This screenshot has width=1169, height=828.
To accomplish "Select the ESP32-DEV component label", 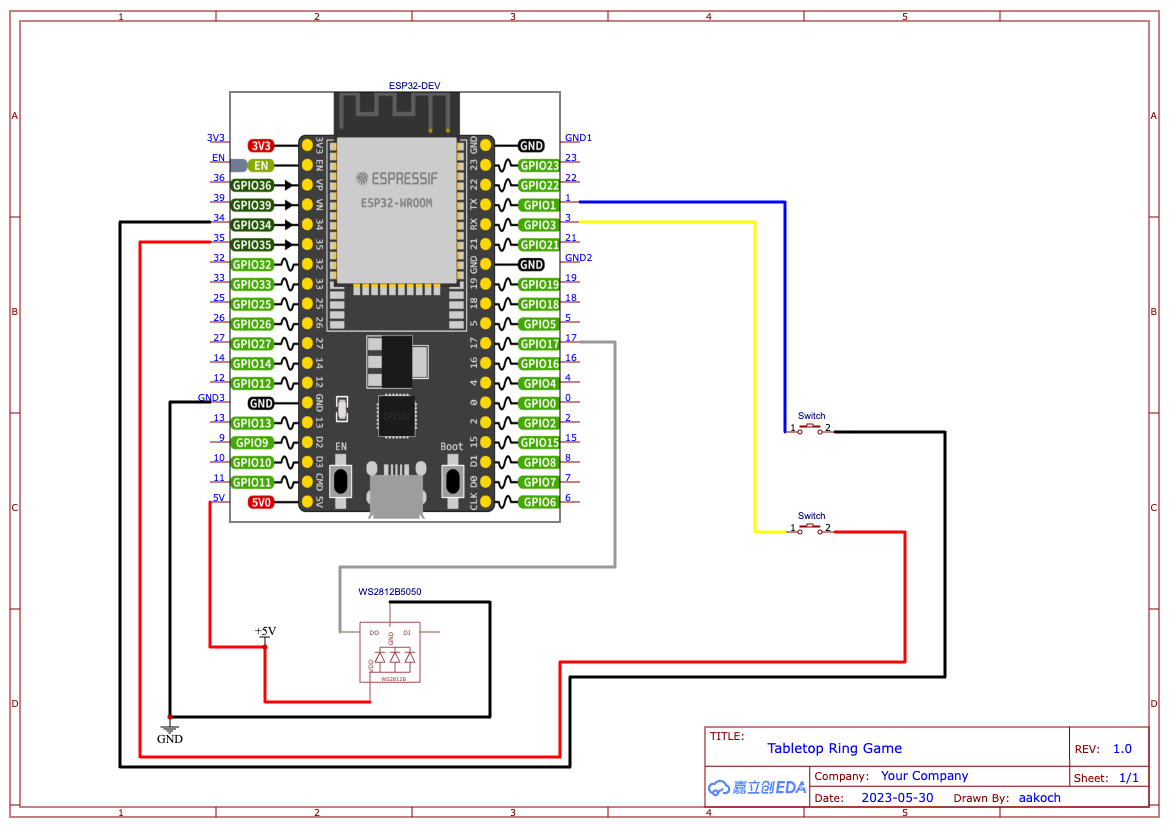I will (x=415, y=86).
